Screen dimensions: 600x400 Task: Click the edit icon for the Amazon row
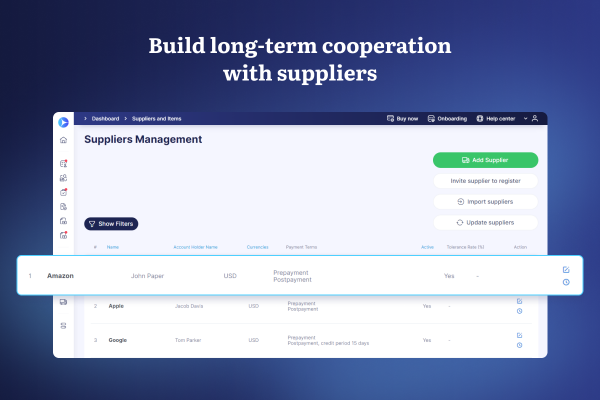(x=566, y=269)
